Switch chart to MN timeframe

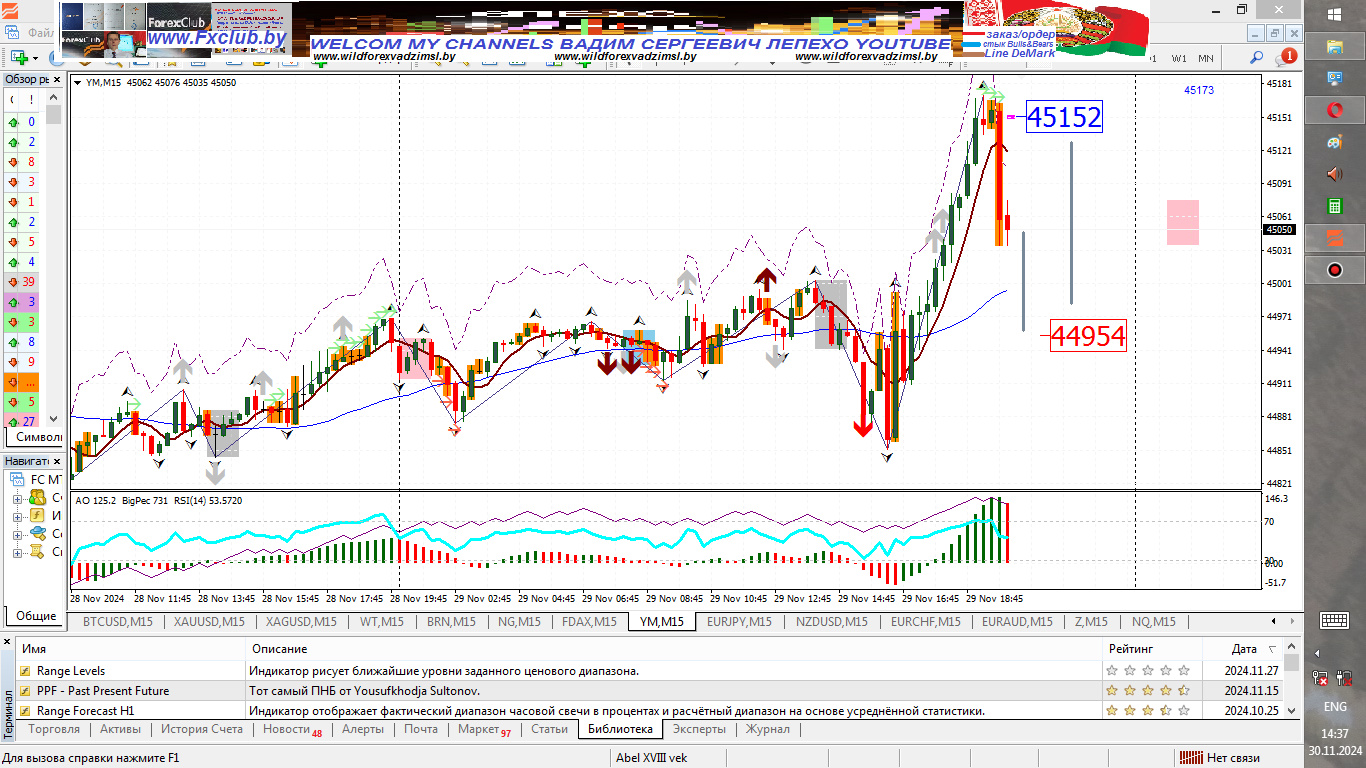pyautogui.click(x=1208, y=57)
